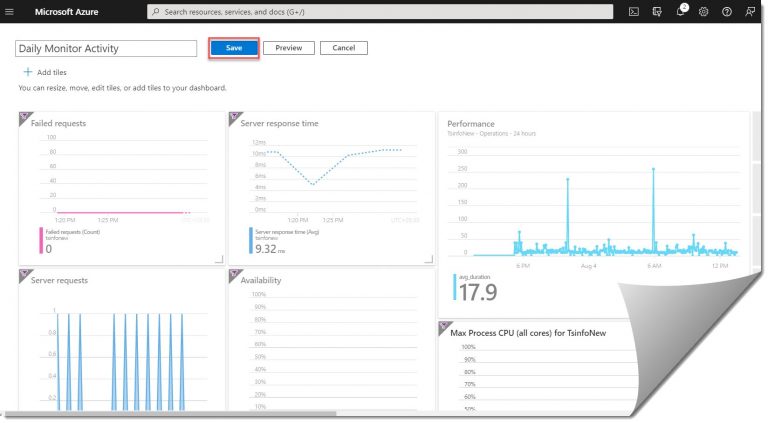
Task: Click the Failed requests (Count) legend
Action: 72,232
